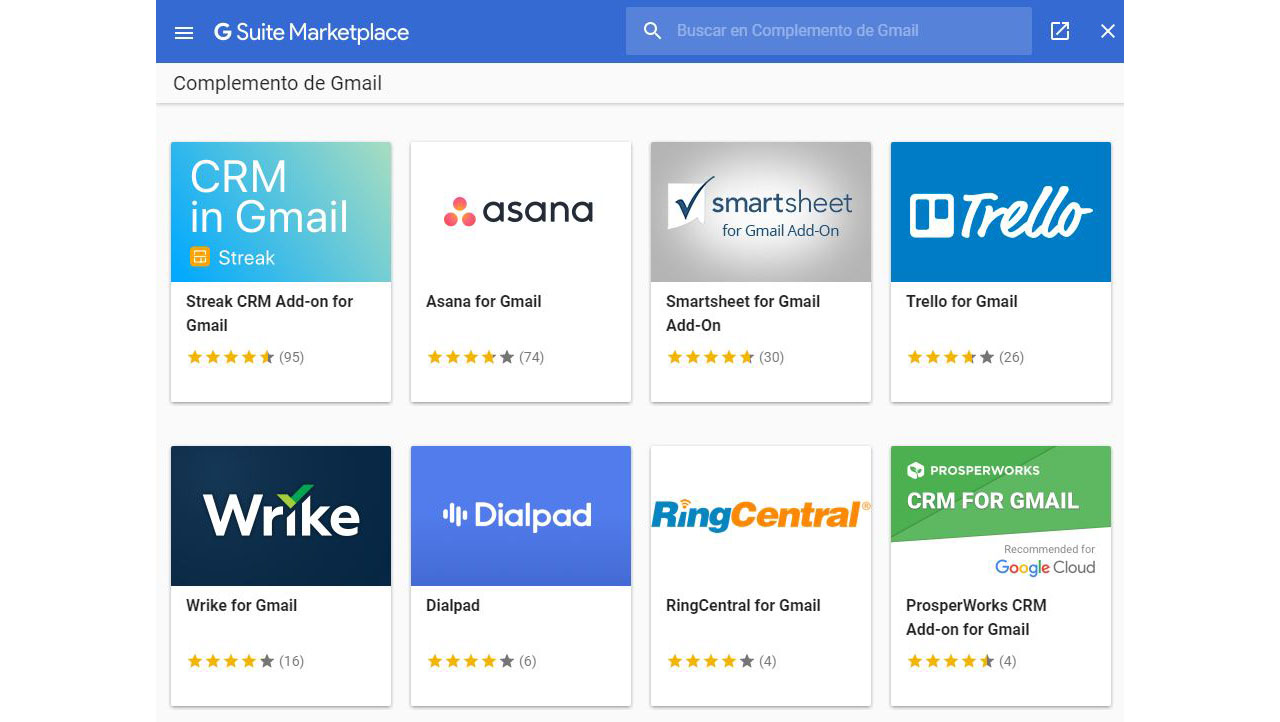The image size is (1280, 722).
Task: Open the hamburger navigation menu
Action: point(184,32)
